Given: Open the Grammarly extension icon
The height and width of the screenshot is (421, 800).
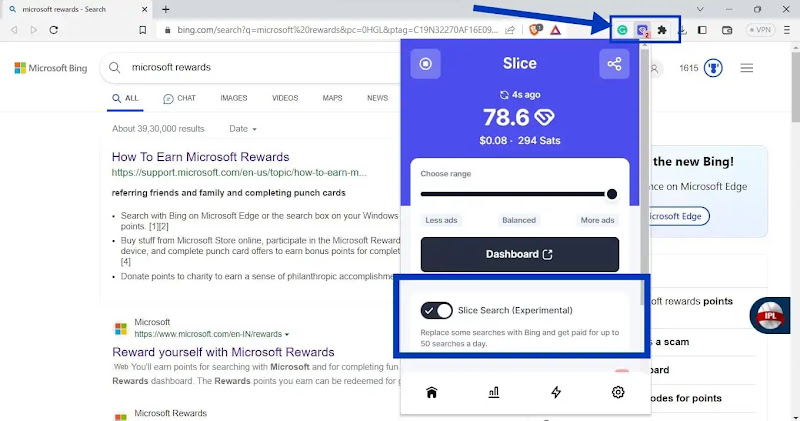Looking at the screenshot, I should (x=622, y=30).
